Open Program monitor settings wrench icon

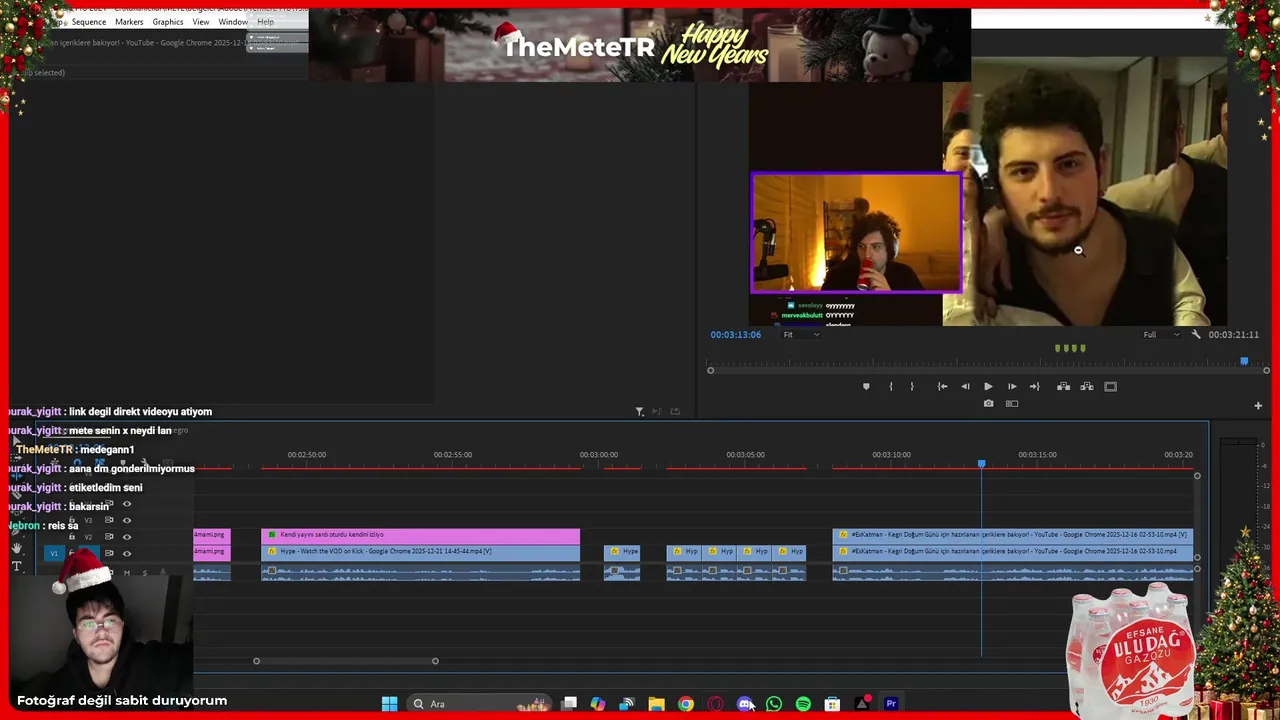point(1196,335)
